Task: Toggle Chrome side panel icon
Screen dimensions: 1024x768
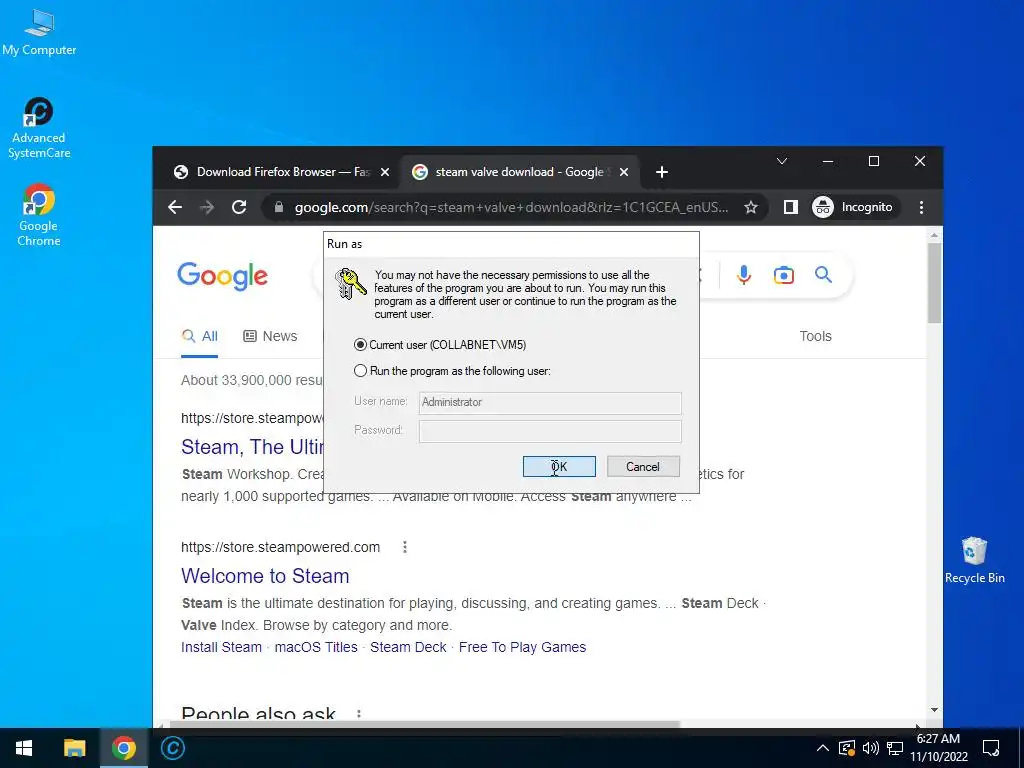Action: (x=790, y=207)
